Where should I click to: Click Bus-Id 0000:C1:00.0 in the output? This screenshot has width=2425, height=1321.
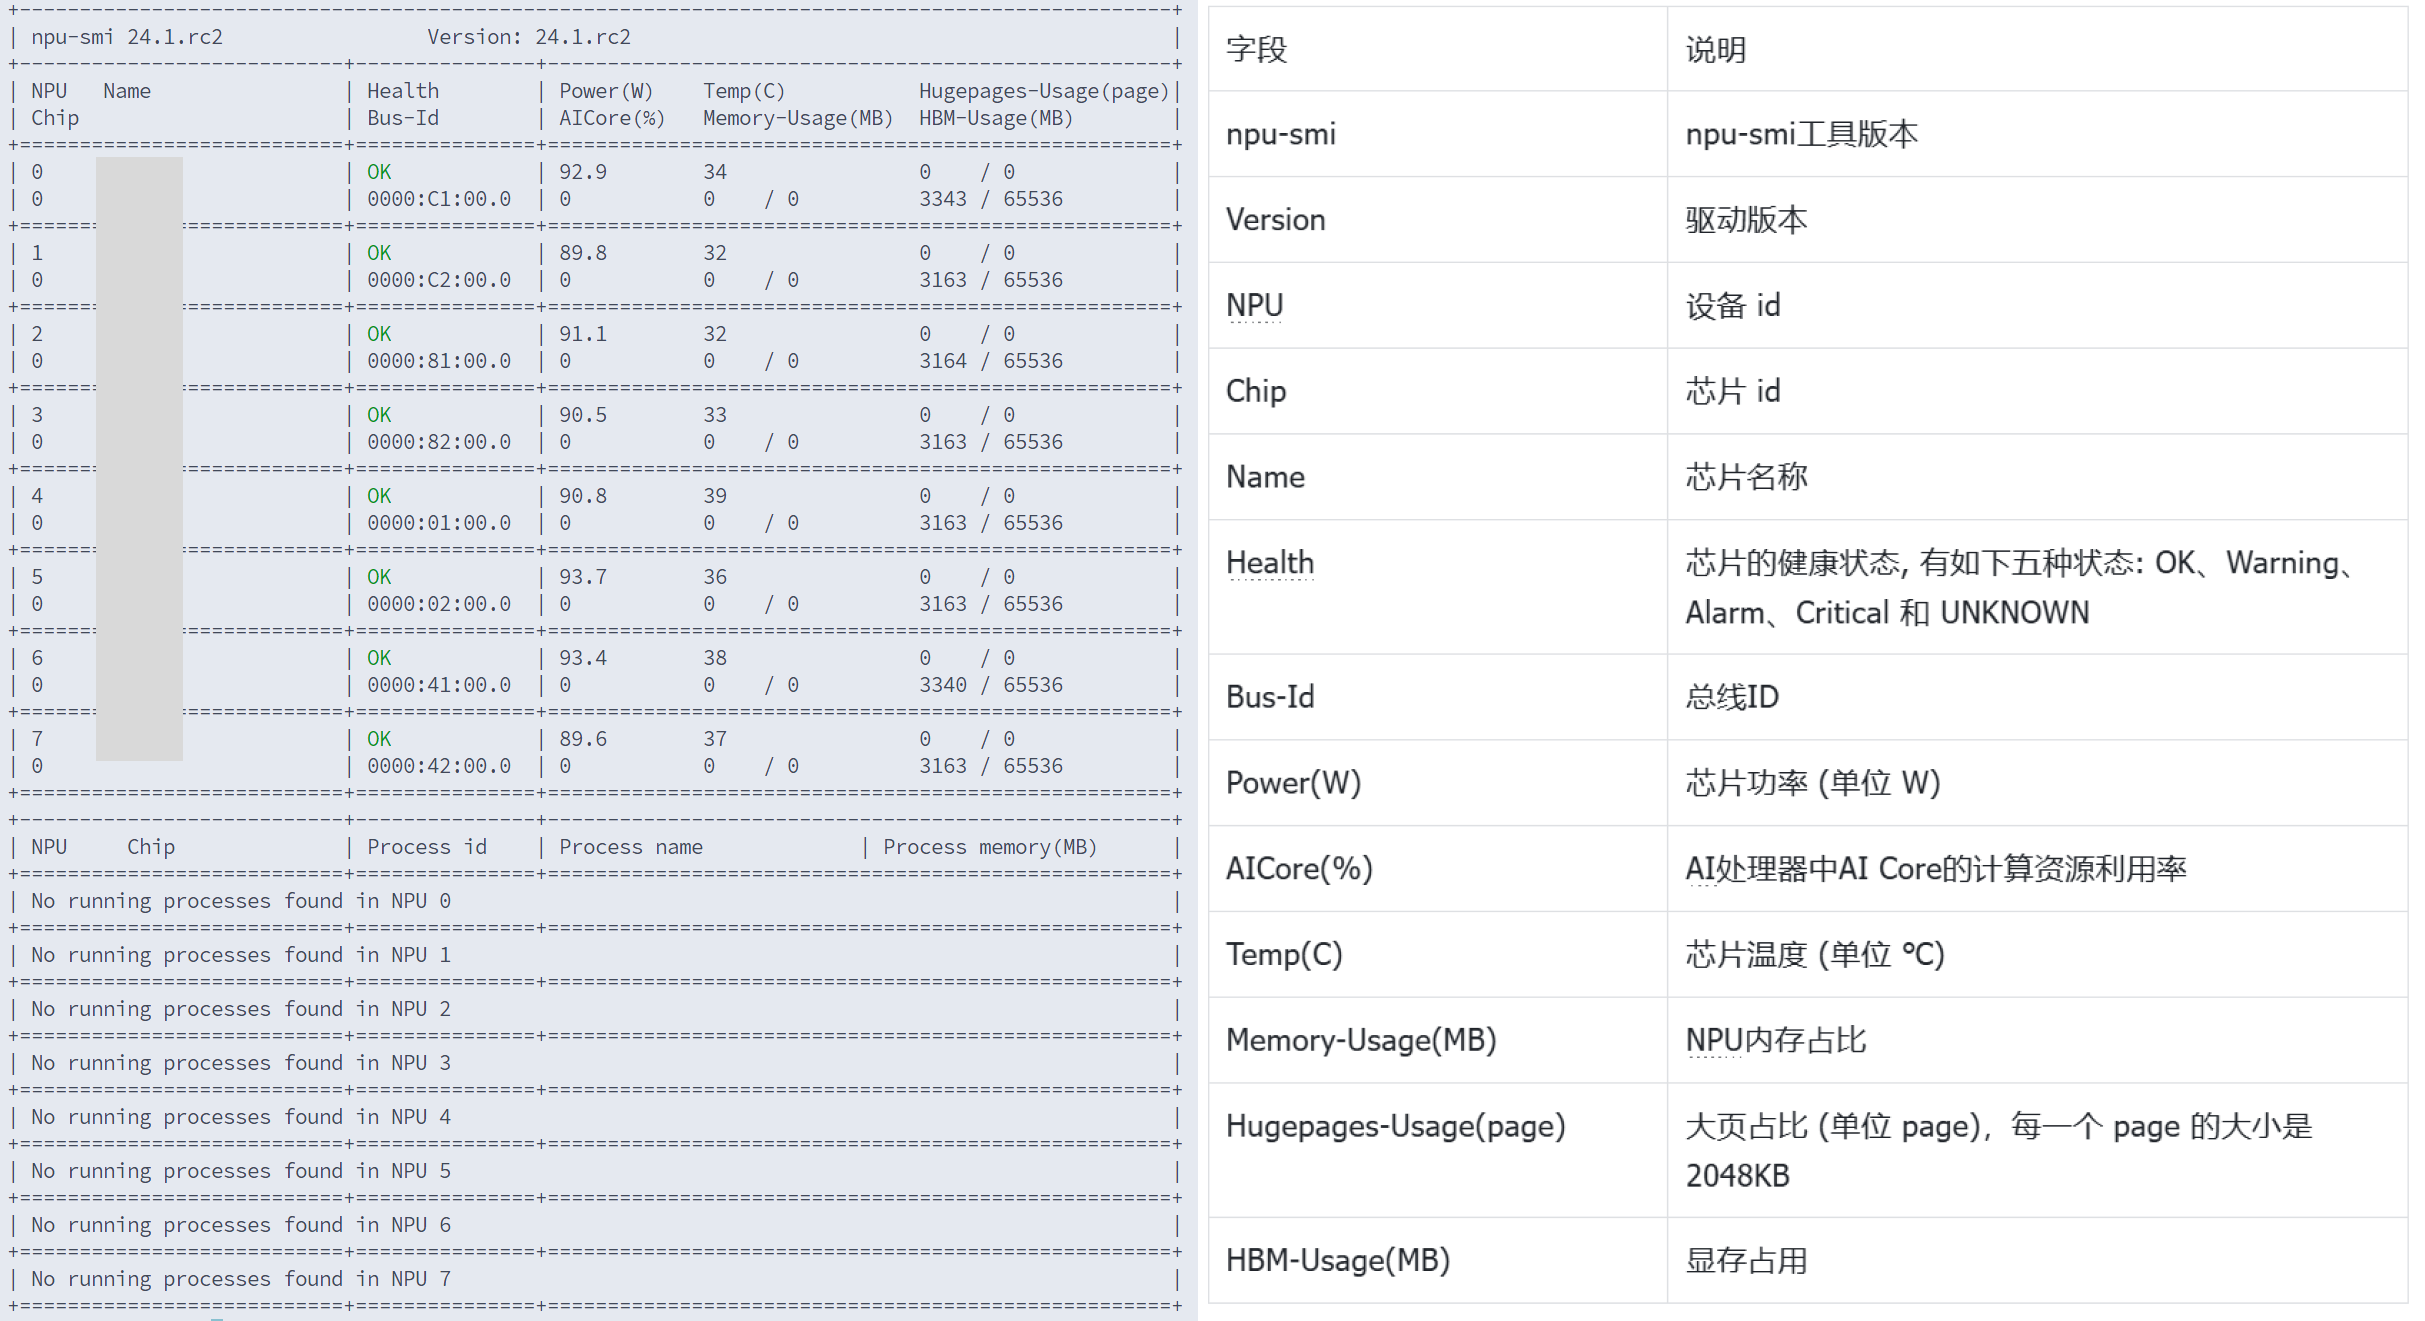coord(438,199)
